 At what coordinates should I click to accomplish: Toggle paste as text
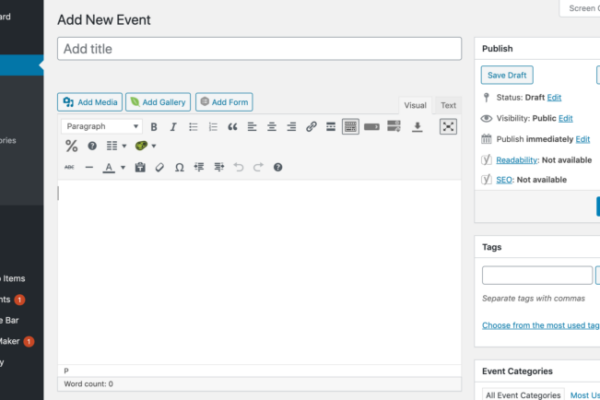[x=140, y=167]
